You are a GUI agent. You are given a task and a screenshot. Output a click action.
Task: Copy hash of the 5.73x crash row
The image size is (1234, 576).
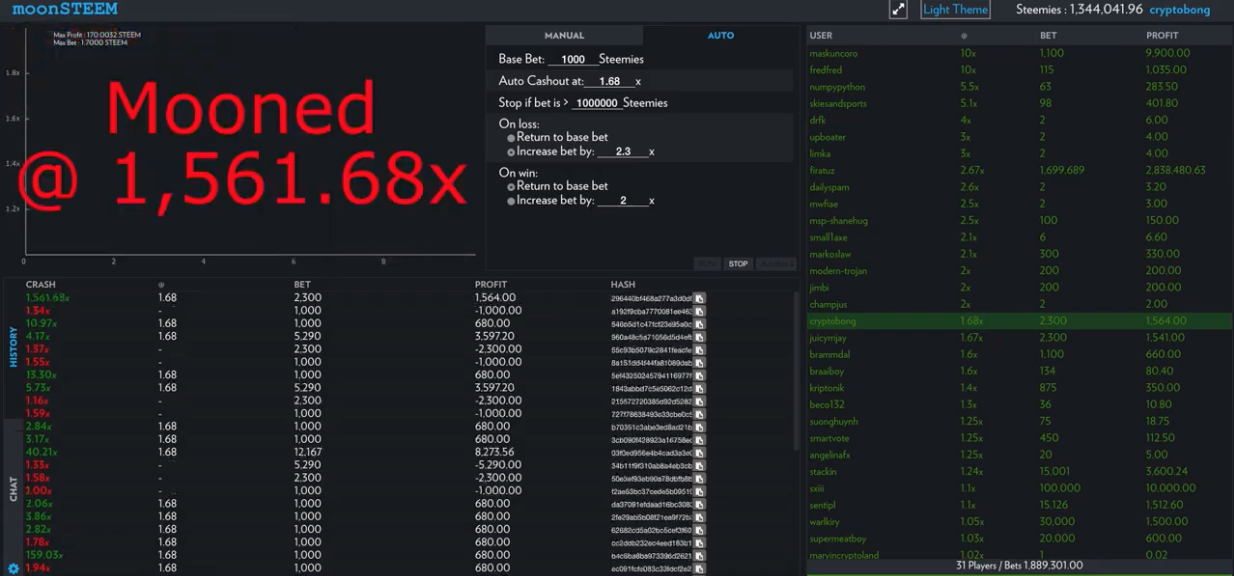coord(700,388)
